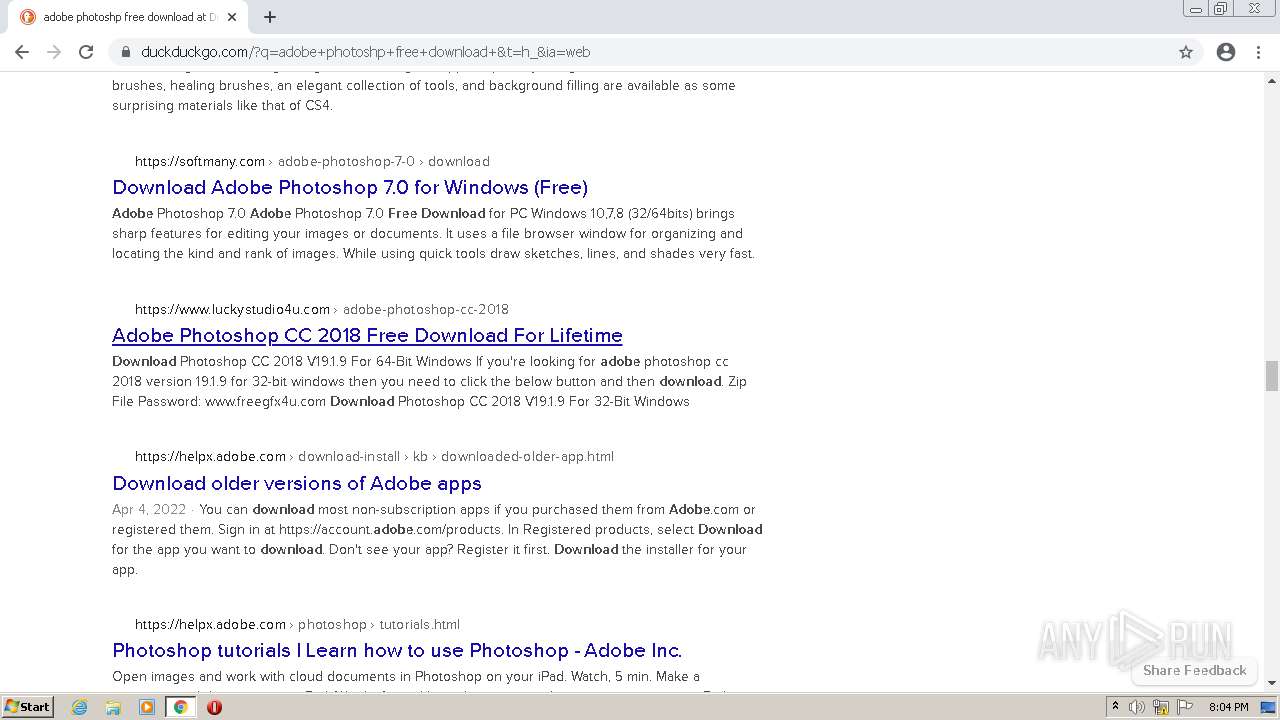Click the red security taskbar icon

coord(214,707)
